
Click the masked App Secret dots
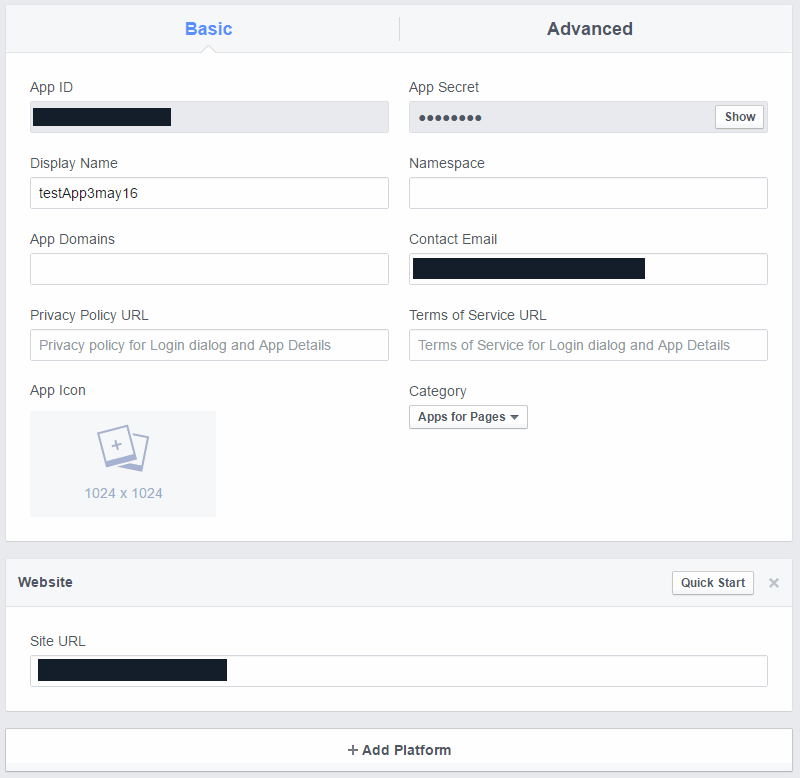(x=450, y=118)
